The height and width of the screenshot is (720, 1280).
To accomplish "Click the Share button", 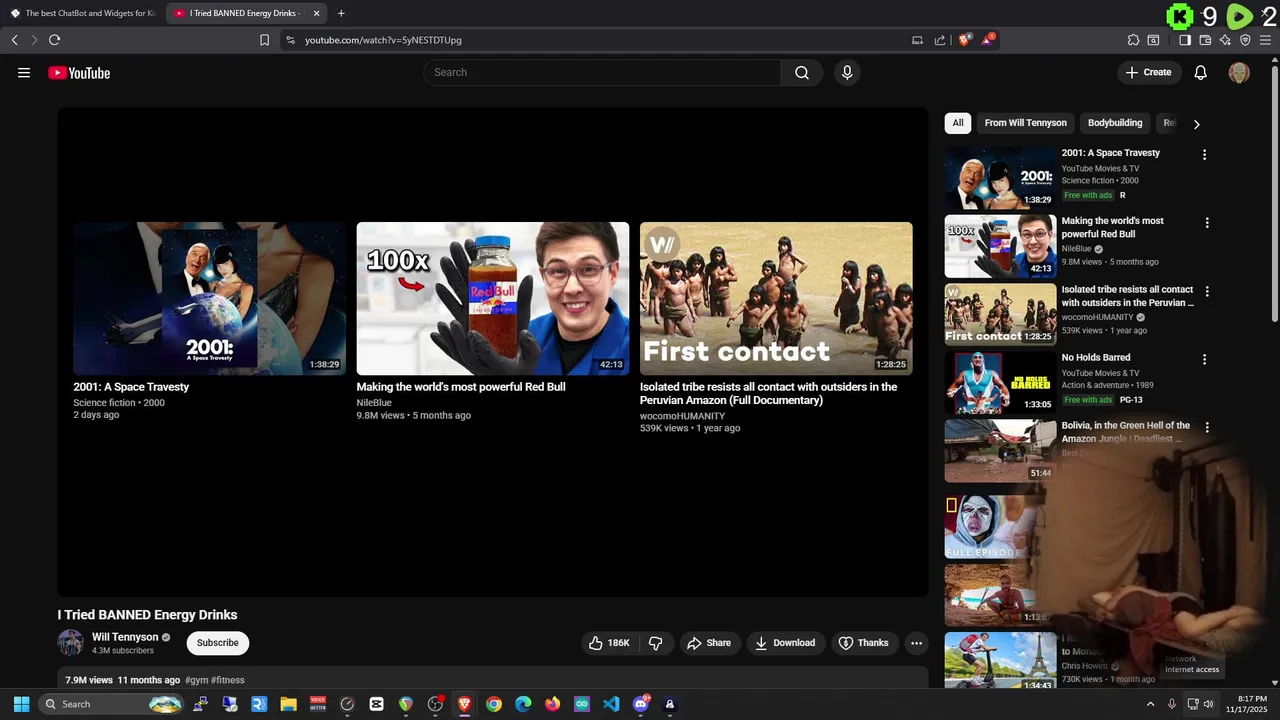I will click(709, 643).
